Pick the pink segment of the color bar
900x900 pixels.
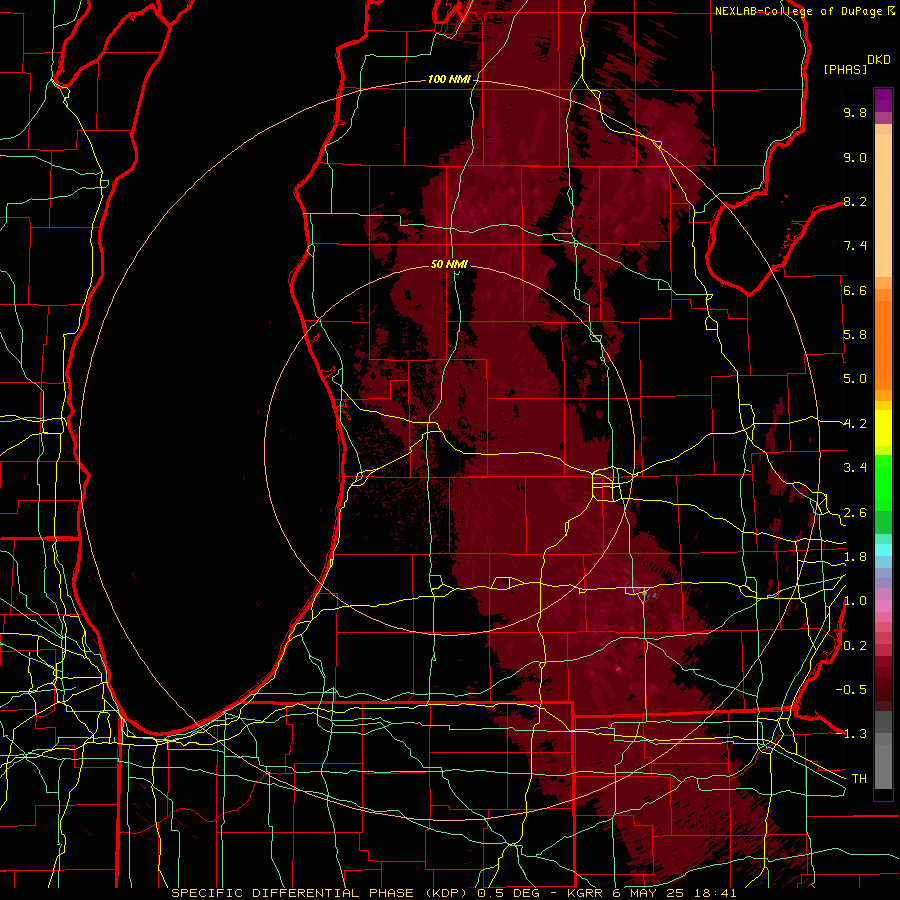pyautogui.click(x=883, y=606)
